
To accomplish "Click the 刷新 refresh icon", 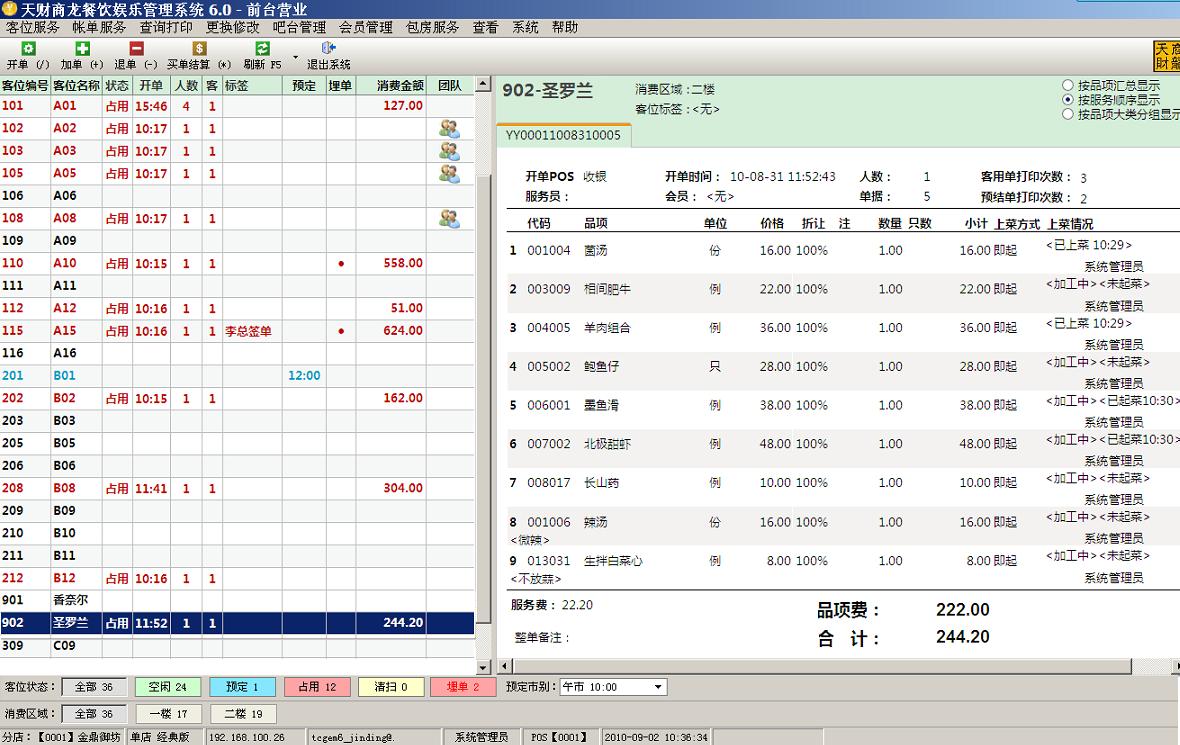I will (x=262, y=48).
